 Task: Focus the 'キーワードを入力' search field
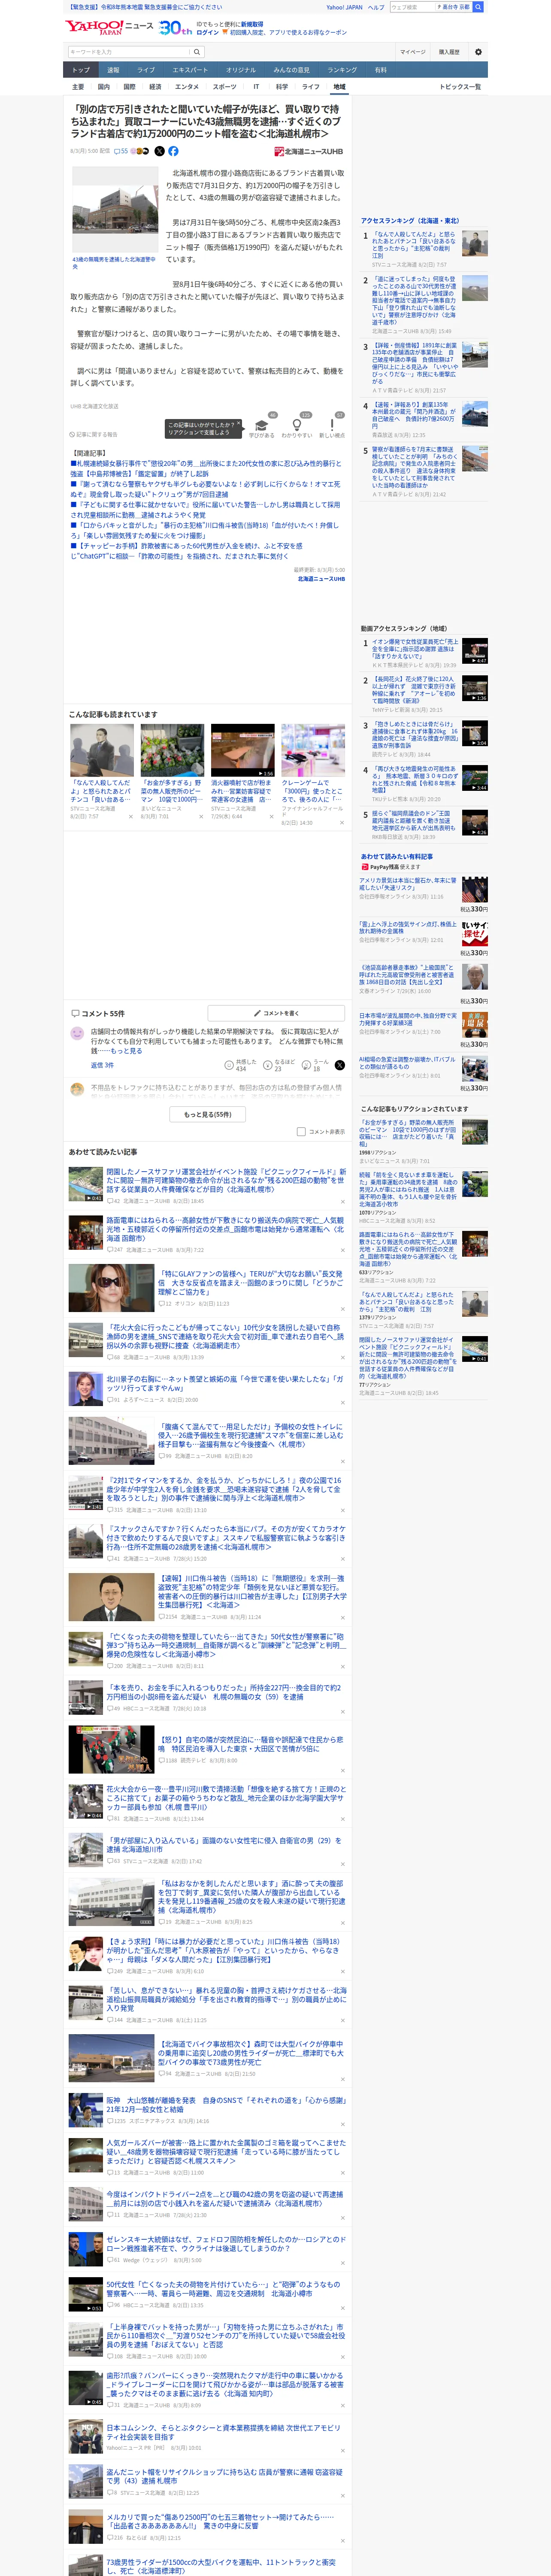pos(129,52)
